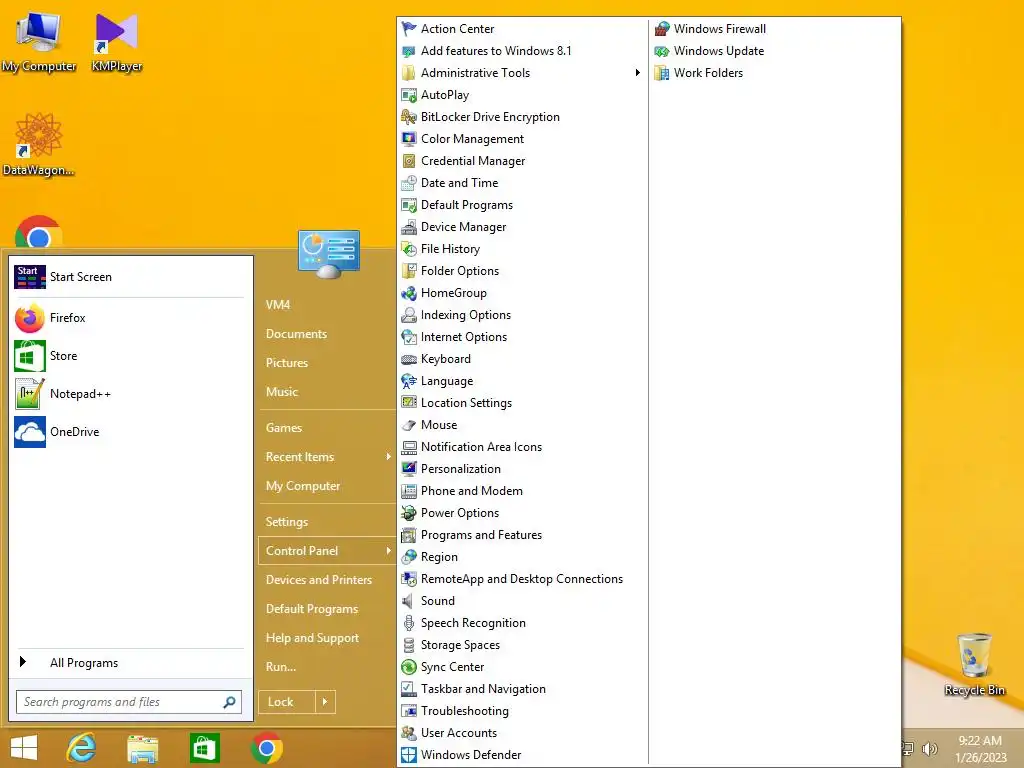Image resolution: width=1024 pixels, height=768 pixels.
Task: Open the Sync Center icon
Action: pos(409,667)
